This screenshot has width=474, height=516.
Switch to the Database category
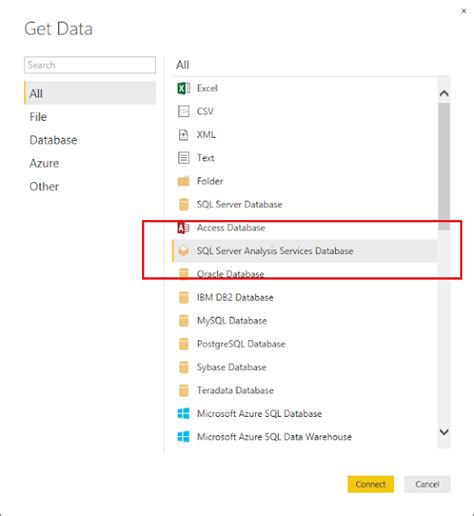coord(90,140)
